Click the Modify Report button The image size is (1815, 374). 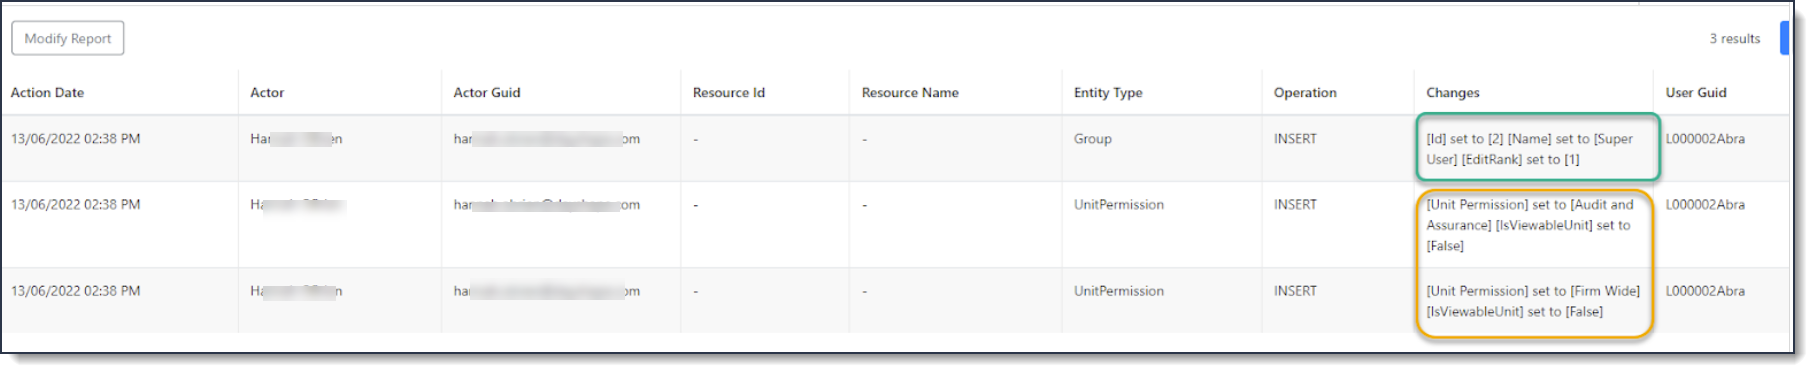point(68,38)
